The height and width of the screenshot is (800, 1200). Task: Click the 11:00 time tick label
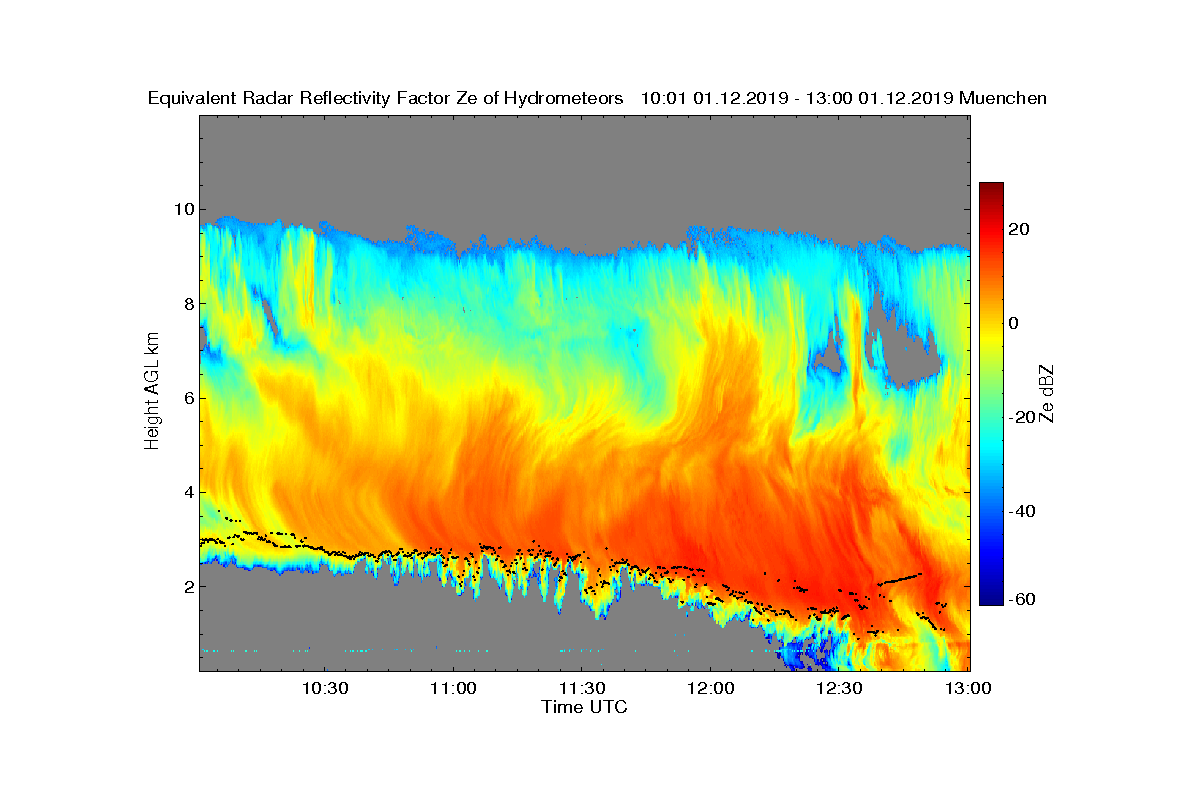click(x=453, y=688)
